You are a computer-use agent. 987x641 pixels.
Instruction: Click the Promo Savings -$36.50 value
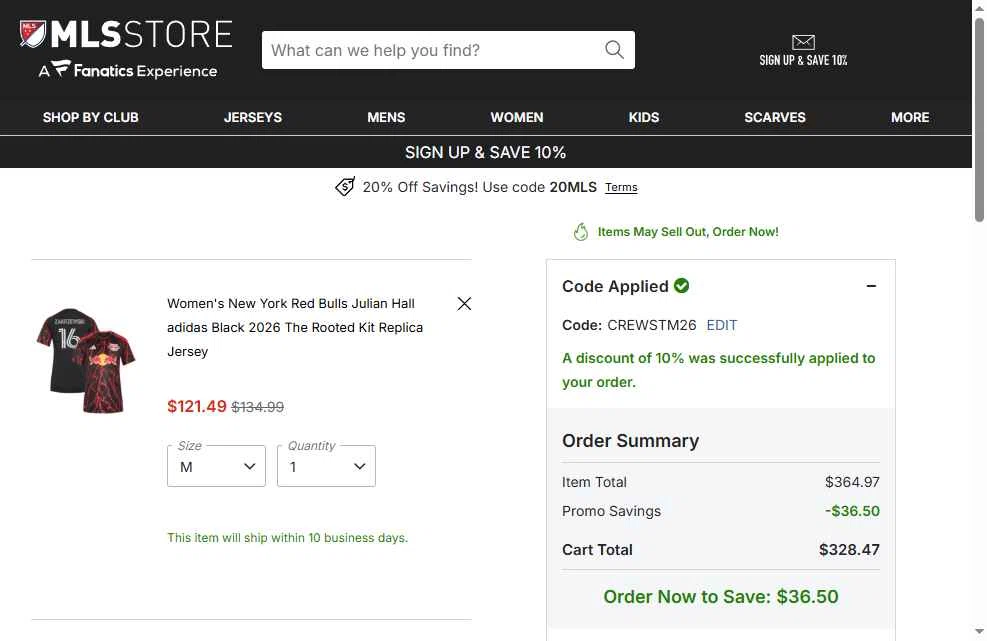pyautogui.click(x=852, y=511)
